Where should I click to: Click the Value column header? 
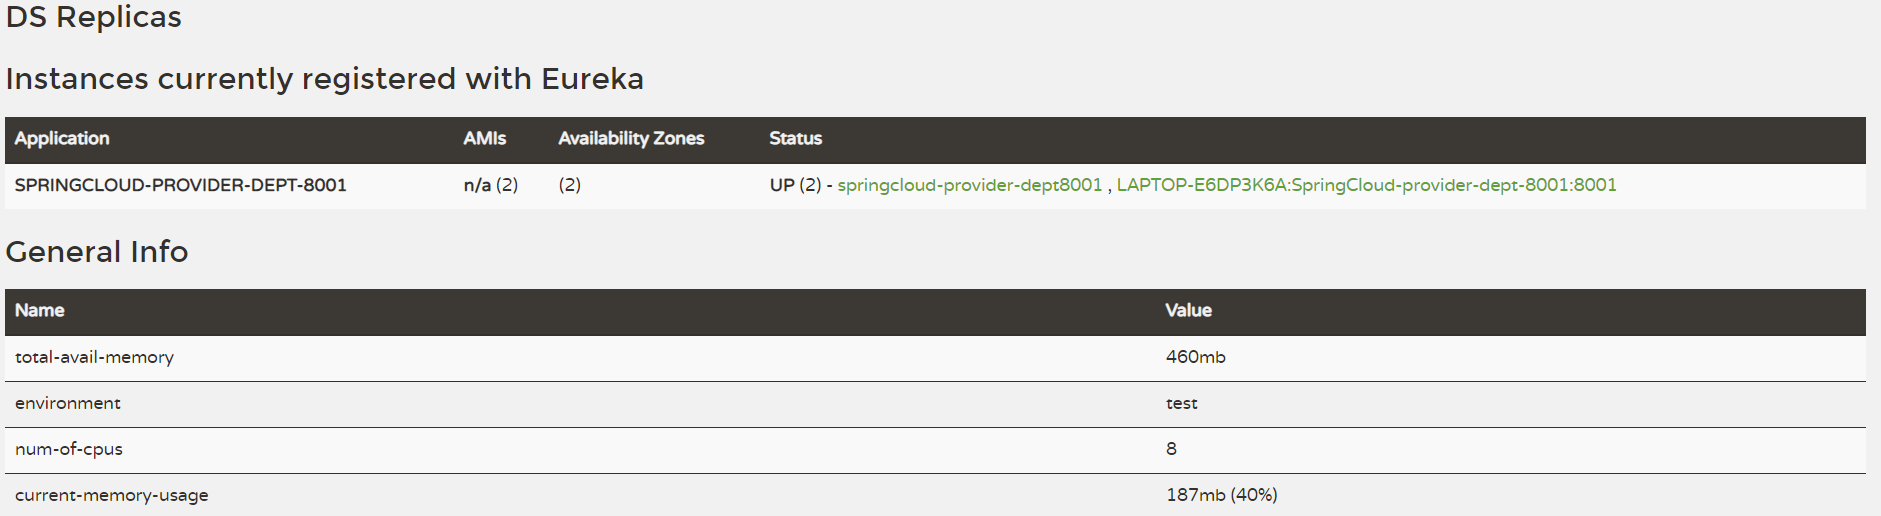coord(1188,311)
